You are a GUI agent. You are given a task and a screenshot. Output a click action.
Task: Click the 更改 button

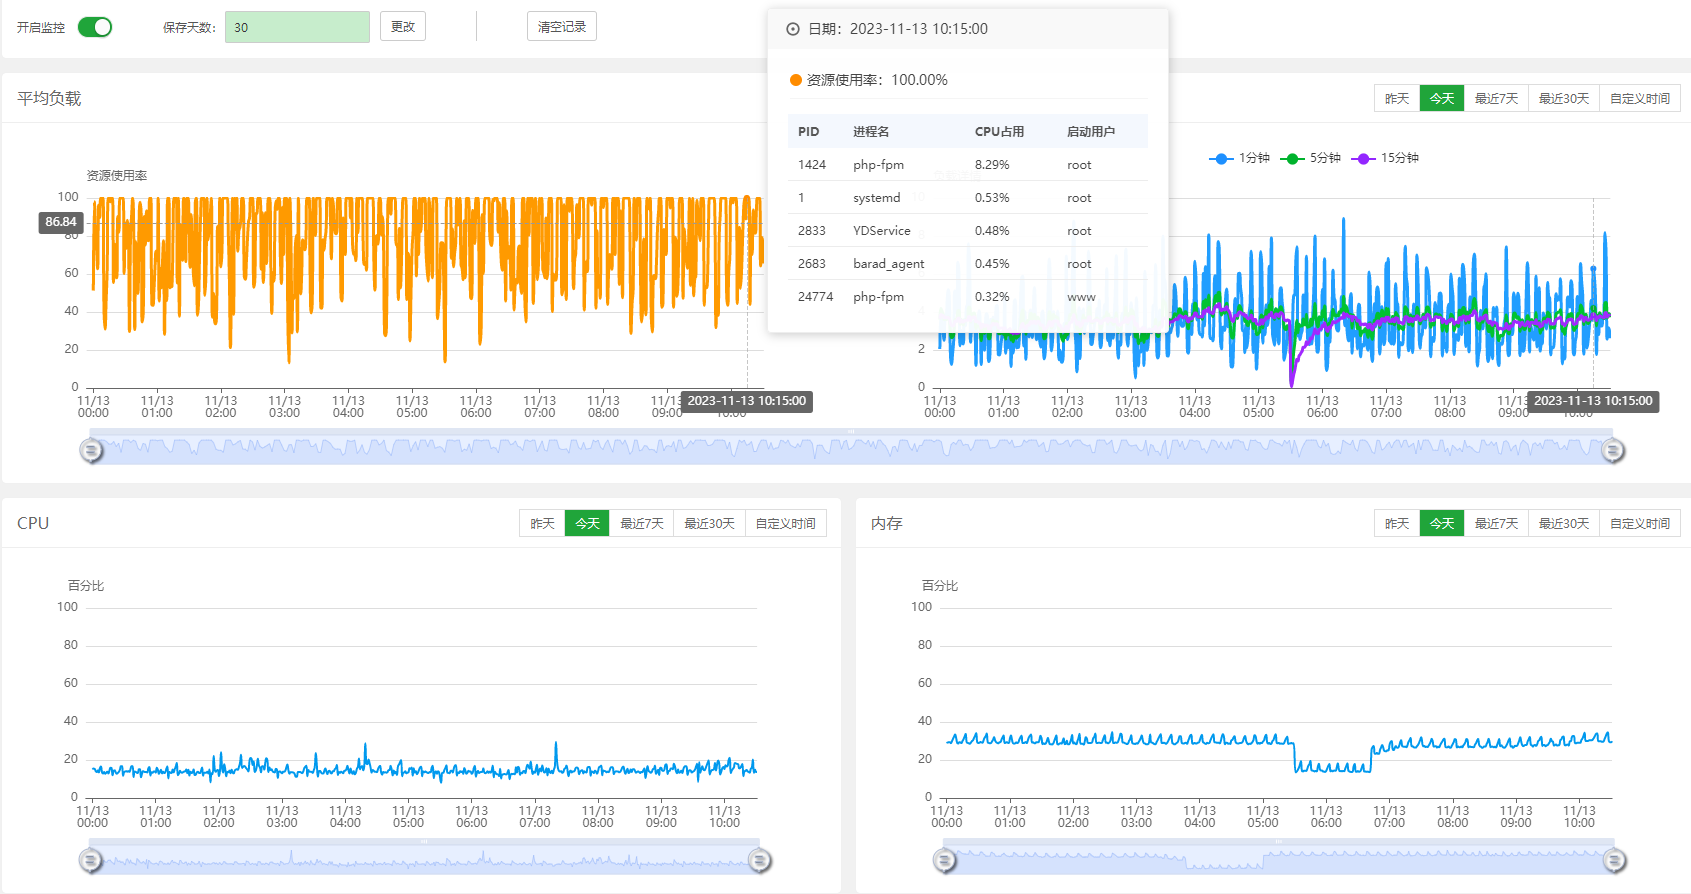click(403, 26)
